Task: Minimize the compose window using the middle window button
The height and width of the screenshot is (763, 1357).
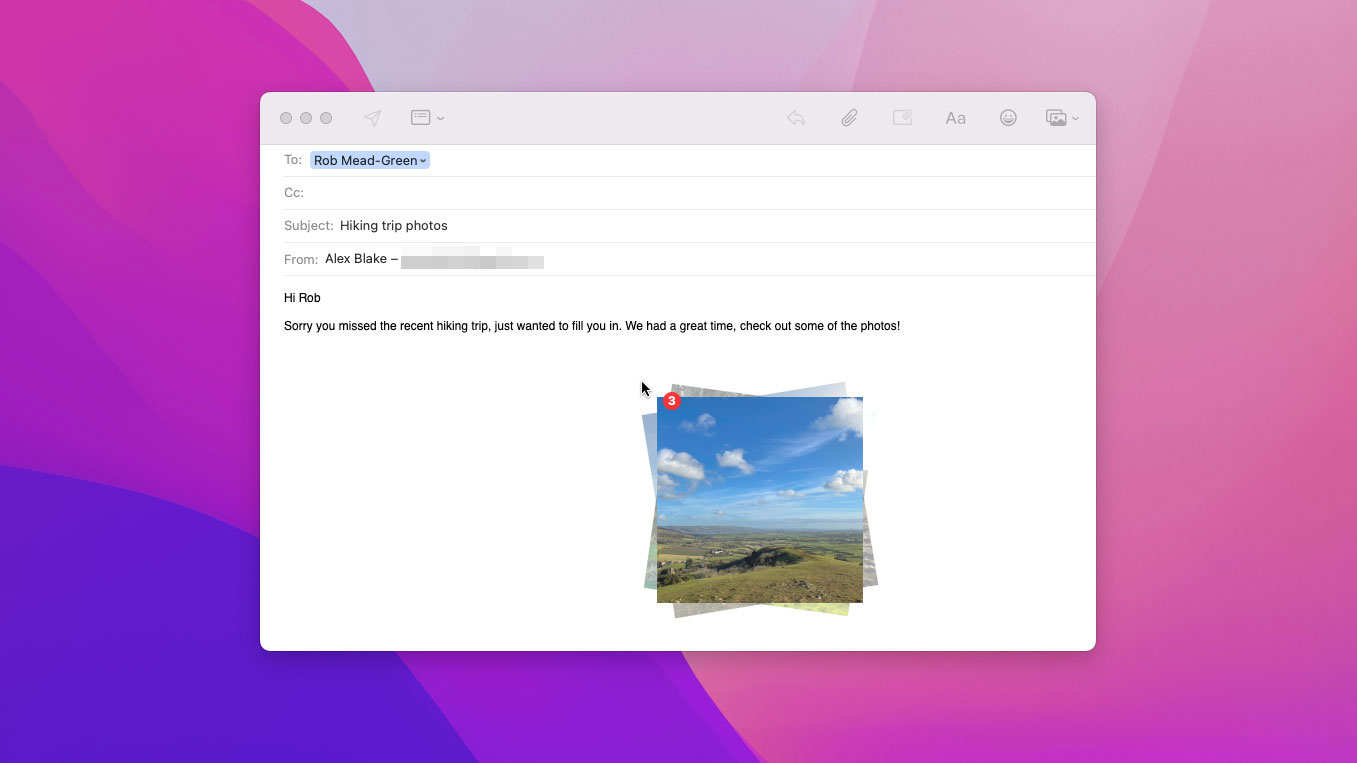Action: (x=306, y=118)
